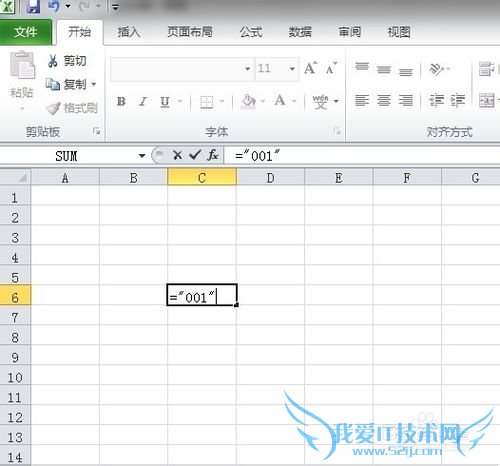
Task: Click Top Align icon
Action: [362, 66]
